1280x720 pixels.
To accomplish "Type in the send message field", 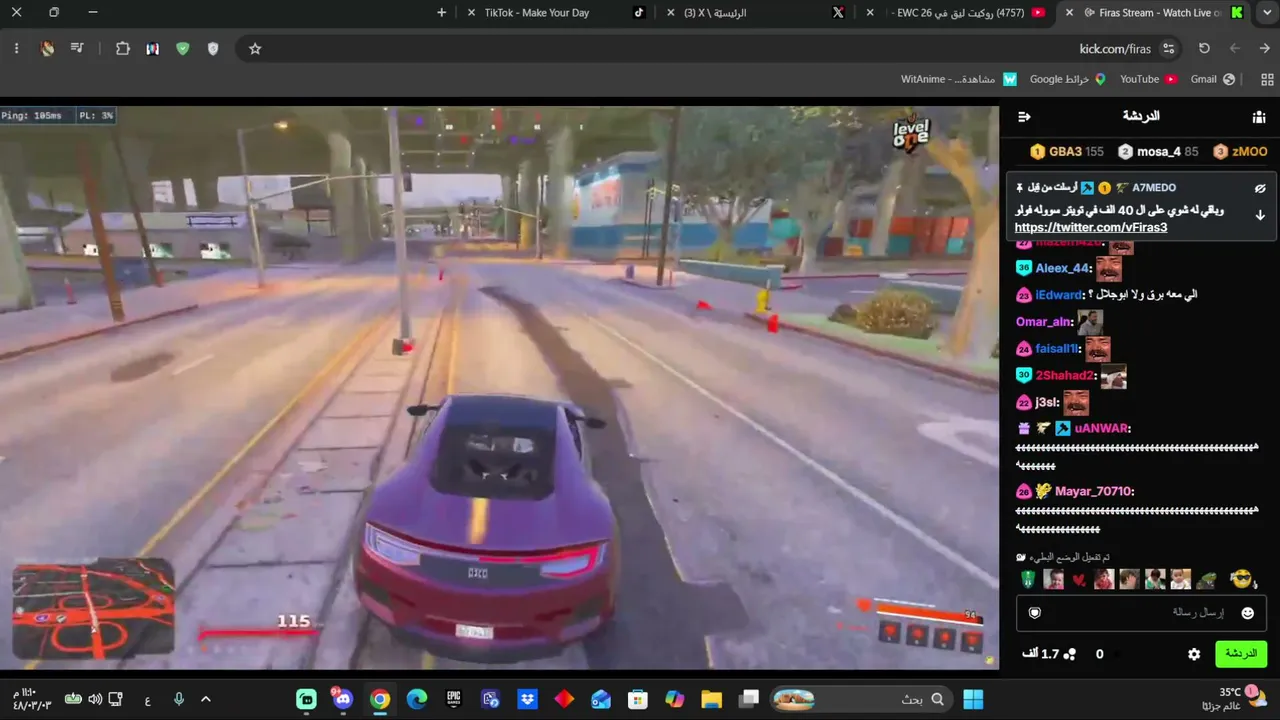I will (x=1142, y=613).
